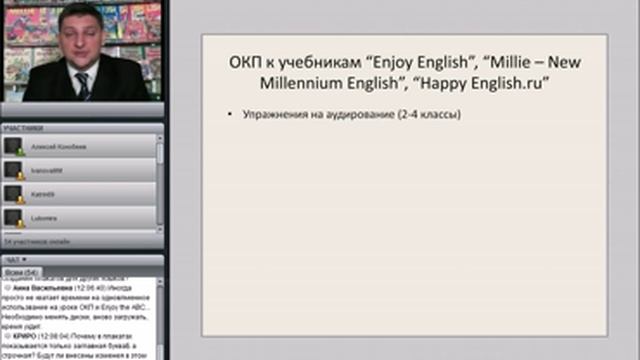Open the ЧАТ dropdown arrow
The height and width of the screenshot is (360, 640).
[x=24, y=260]
